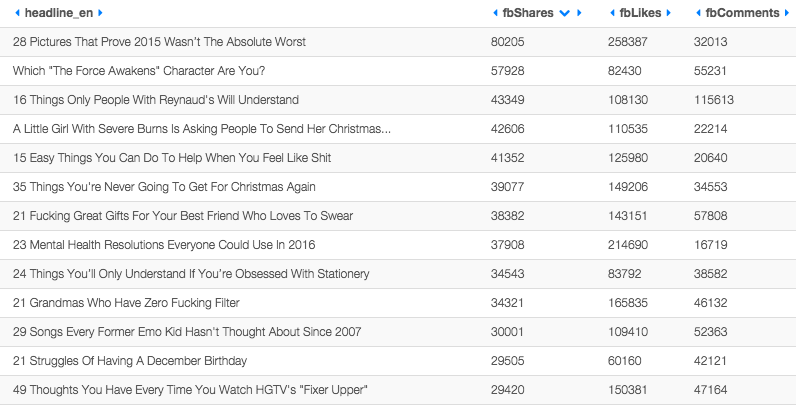796x407 pixels.
Task: Toggle fbShares descending sort chevron
Action: tap(565, 13)
